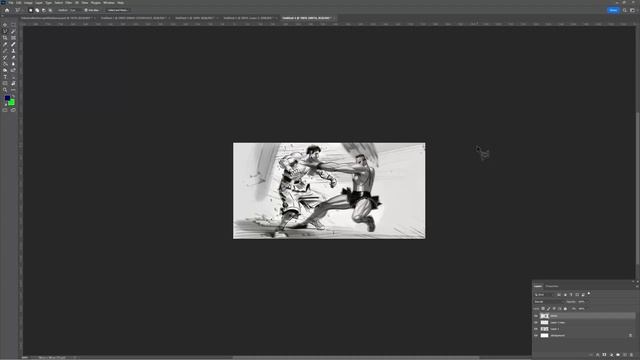Delete layer with trash icon

coord(631,355)
